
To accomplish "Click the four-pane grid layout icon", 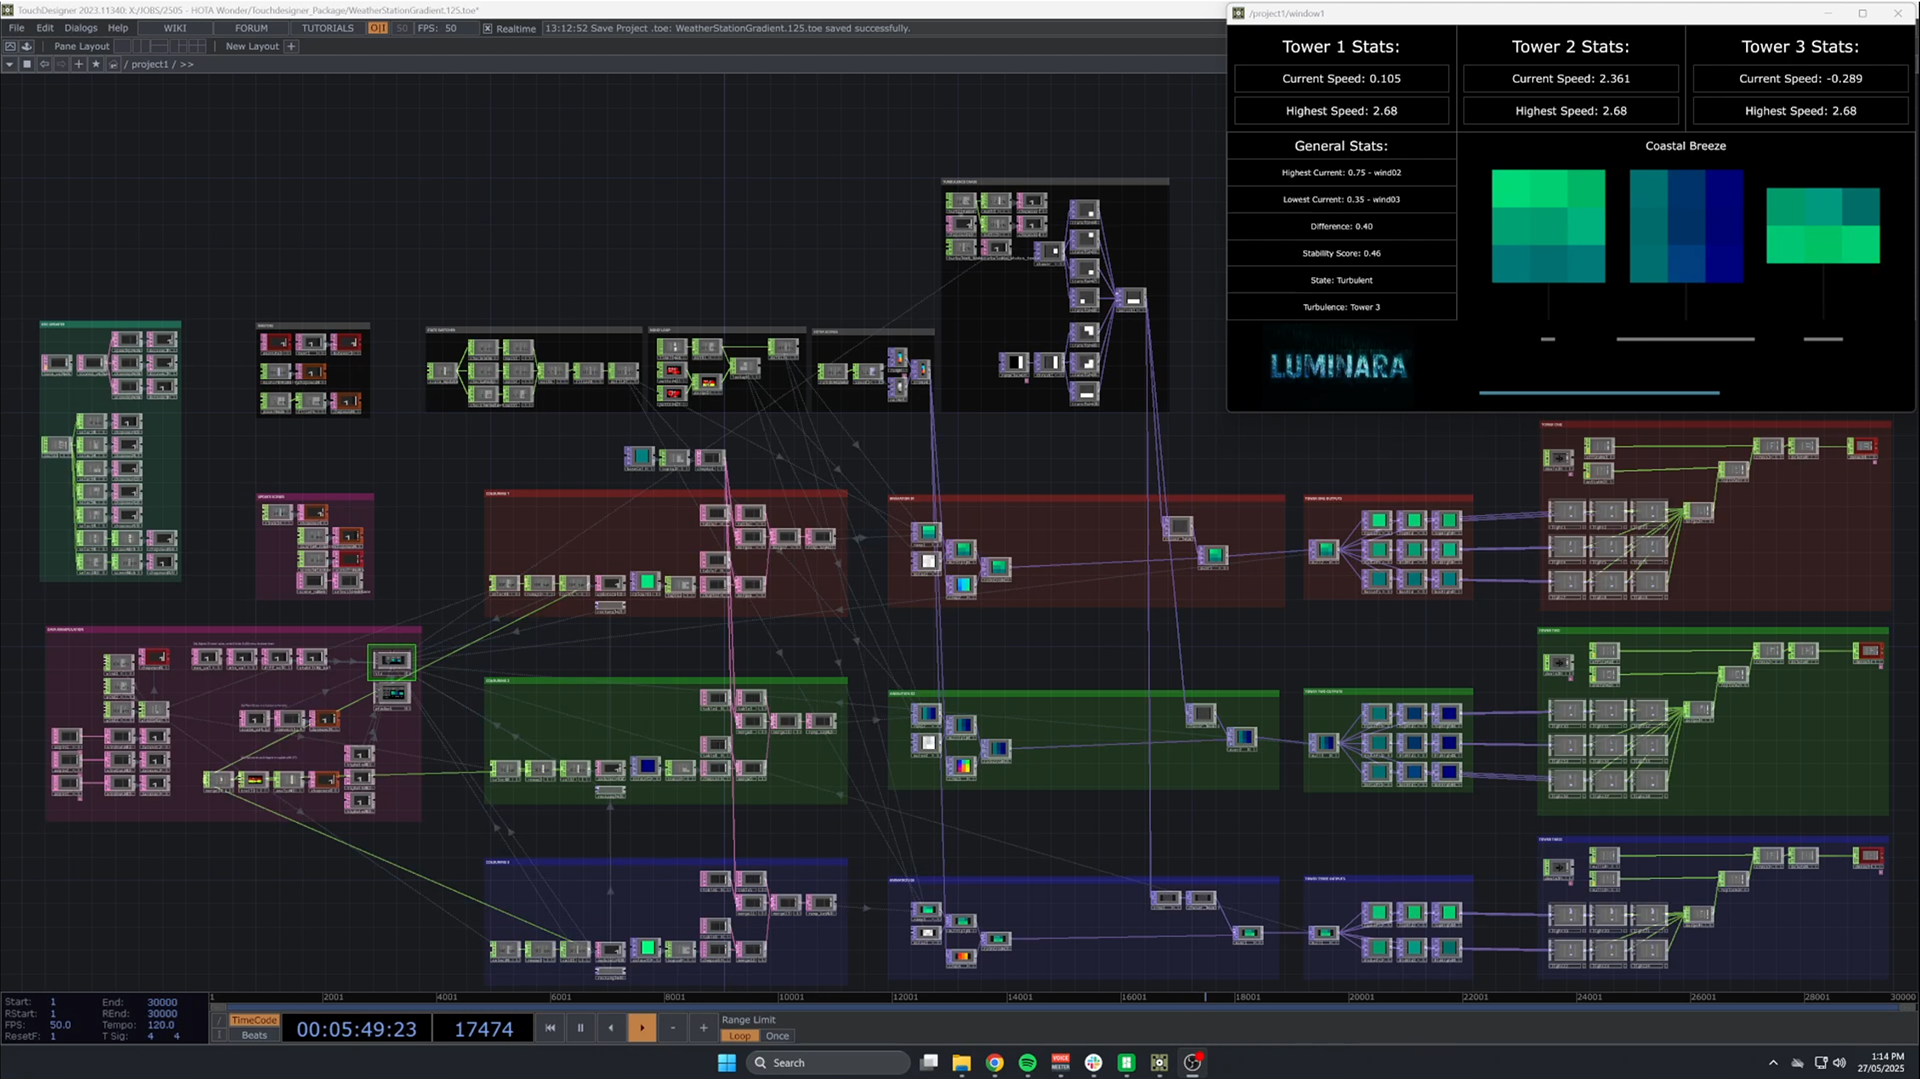I will (x=198, y=46).
